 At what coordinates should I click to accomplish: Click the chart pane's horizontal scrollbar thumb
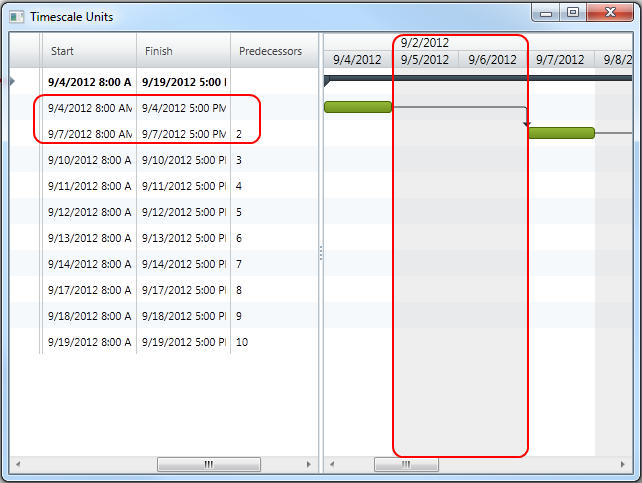point(406,465)
